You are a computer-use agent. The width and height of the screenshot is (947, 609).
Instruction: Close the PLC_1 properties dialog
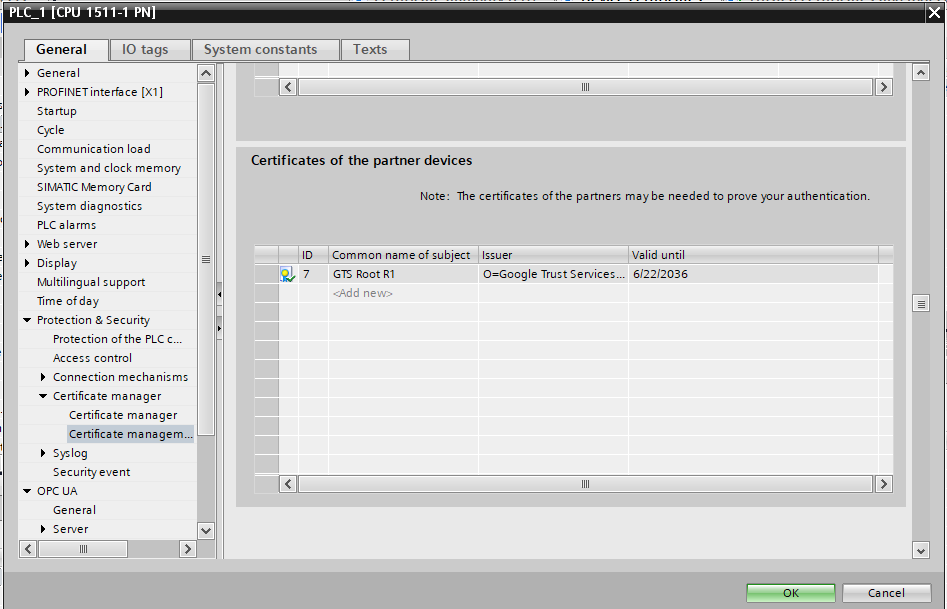click(x=933, y=12)
